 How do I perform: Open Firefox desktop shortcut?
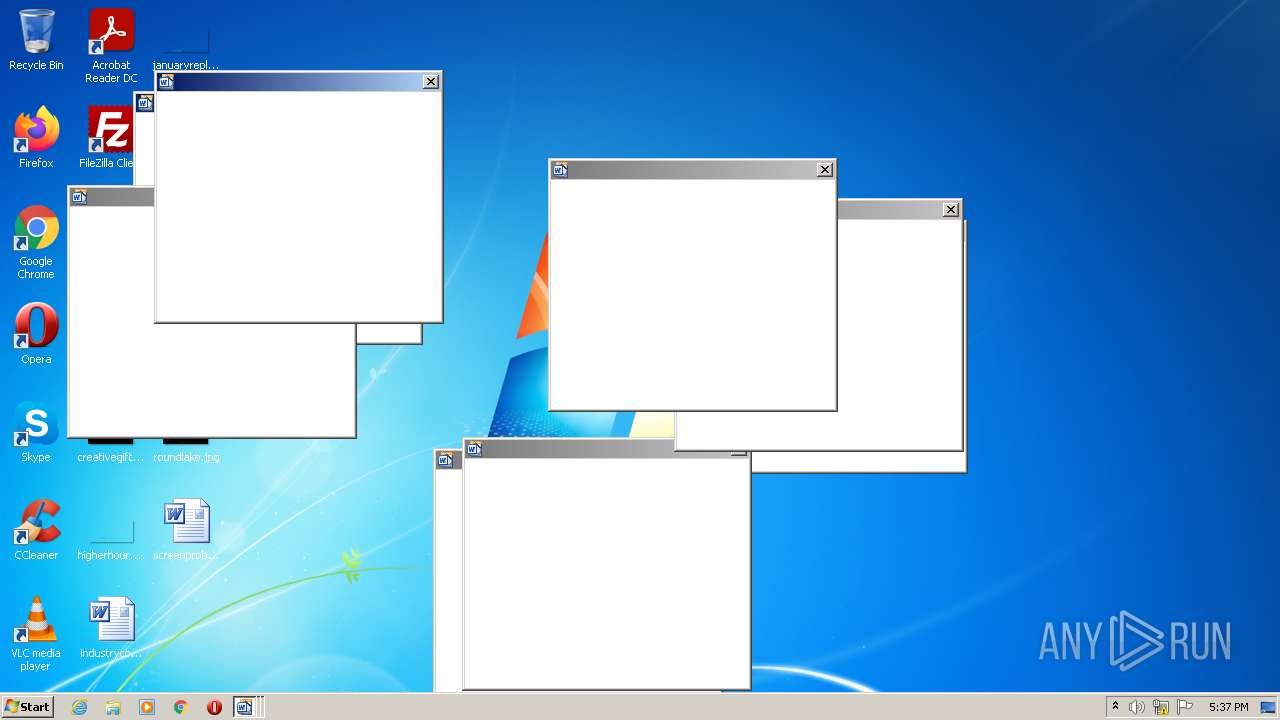point(36,138)
